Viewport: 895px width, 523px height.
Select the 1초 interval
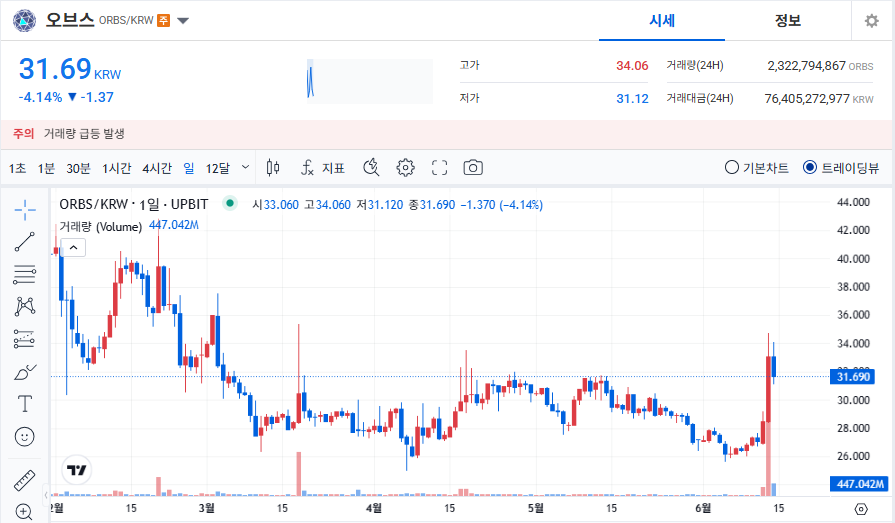pyautogui.click(x=17, y=168)
